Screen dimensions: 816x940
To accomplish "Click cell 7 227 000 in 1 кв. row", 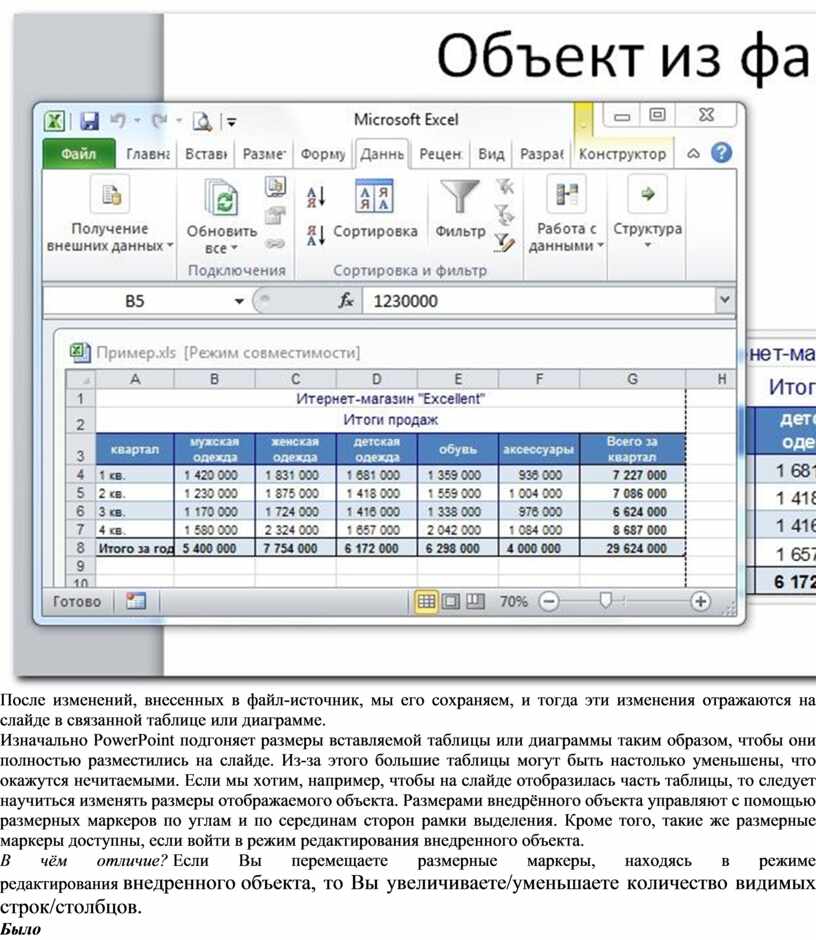I will (632, 475).
